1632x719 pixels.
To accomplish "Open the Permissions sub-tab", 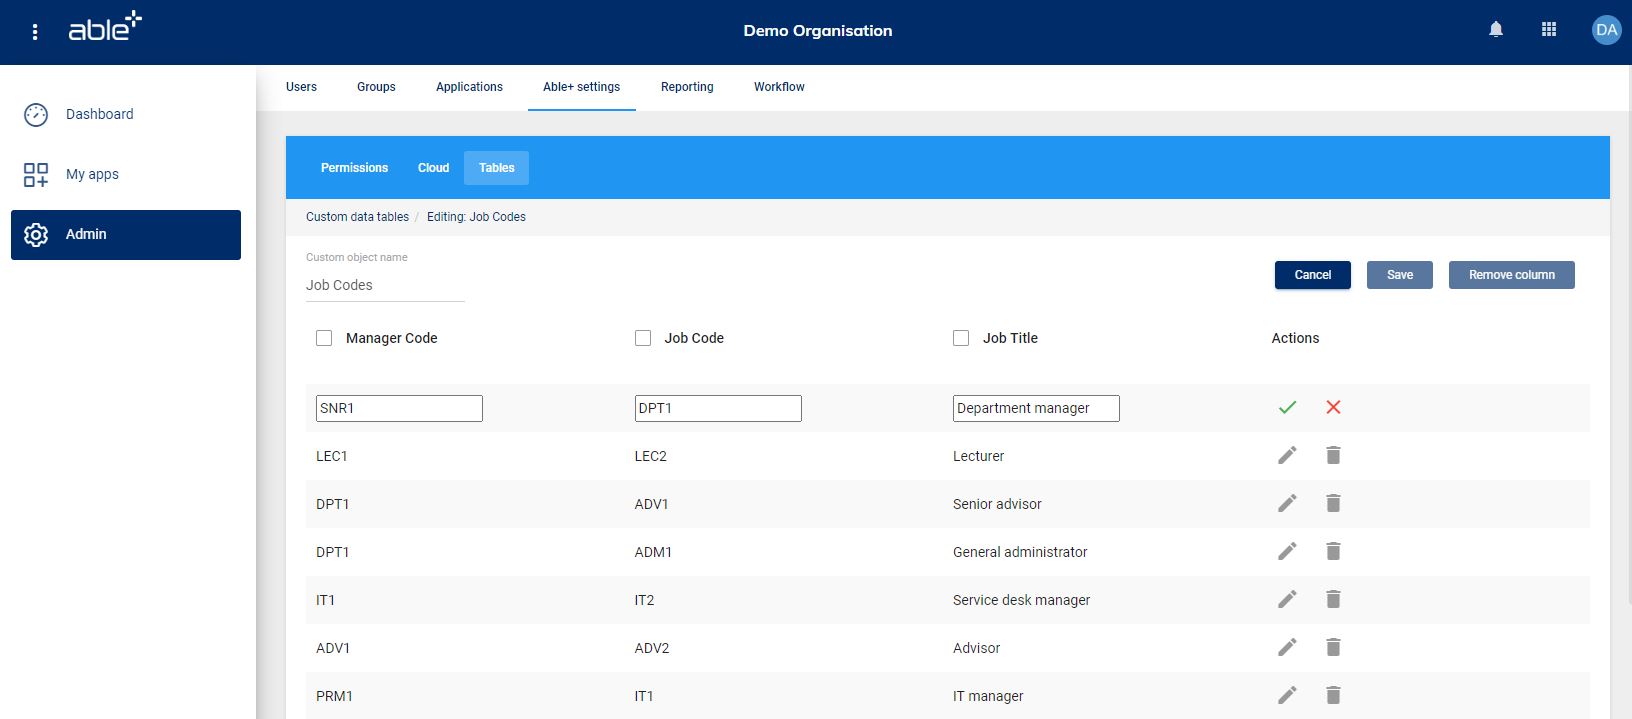I will [x=354, y=168].
